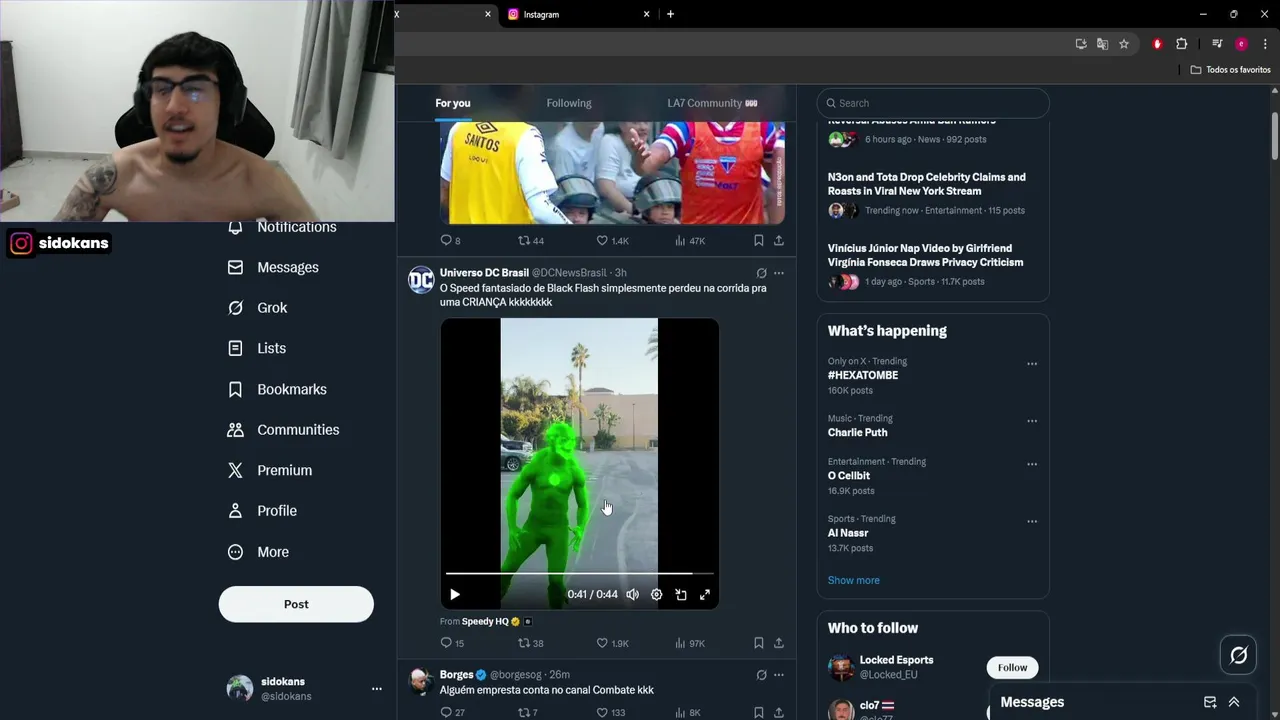Open Vinícius Júnior Nap Video news story
The image size is (1280, 720).
click(x=925, y=255)
